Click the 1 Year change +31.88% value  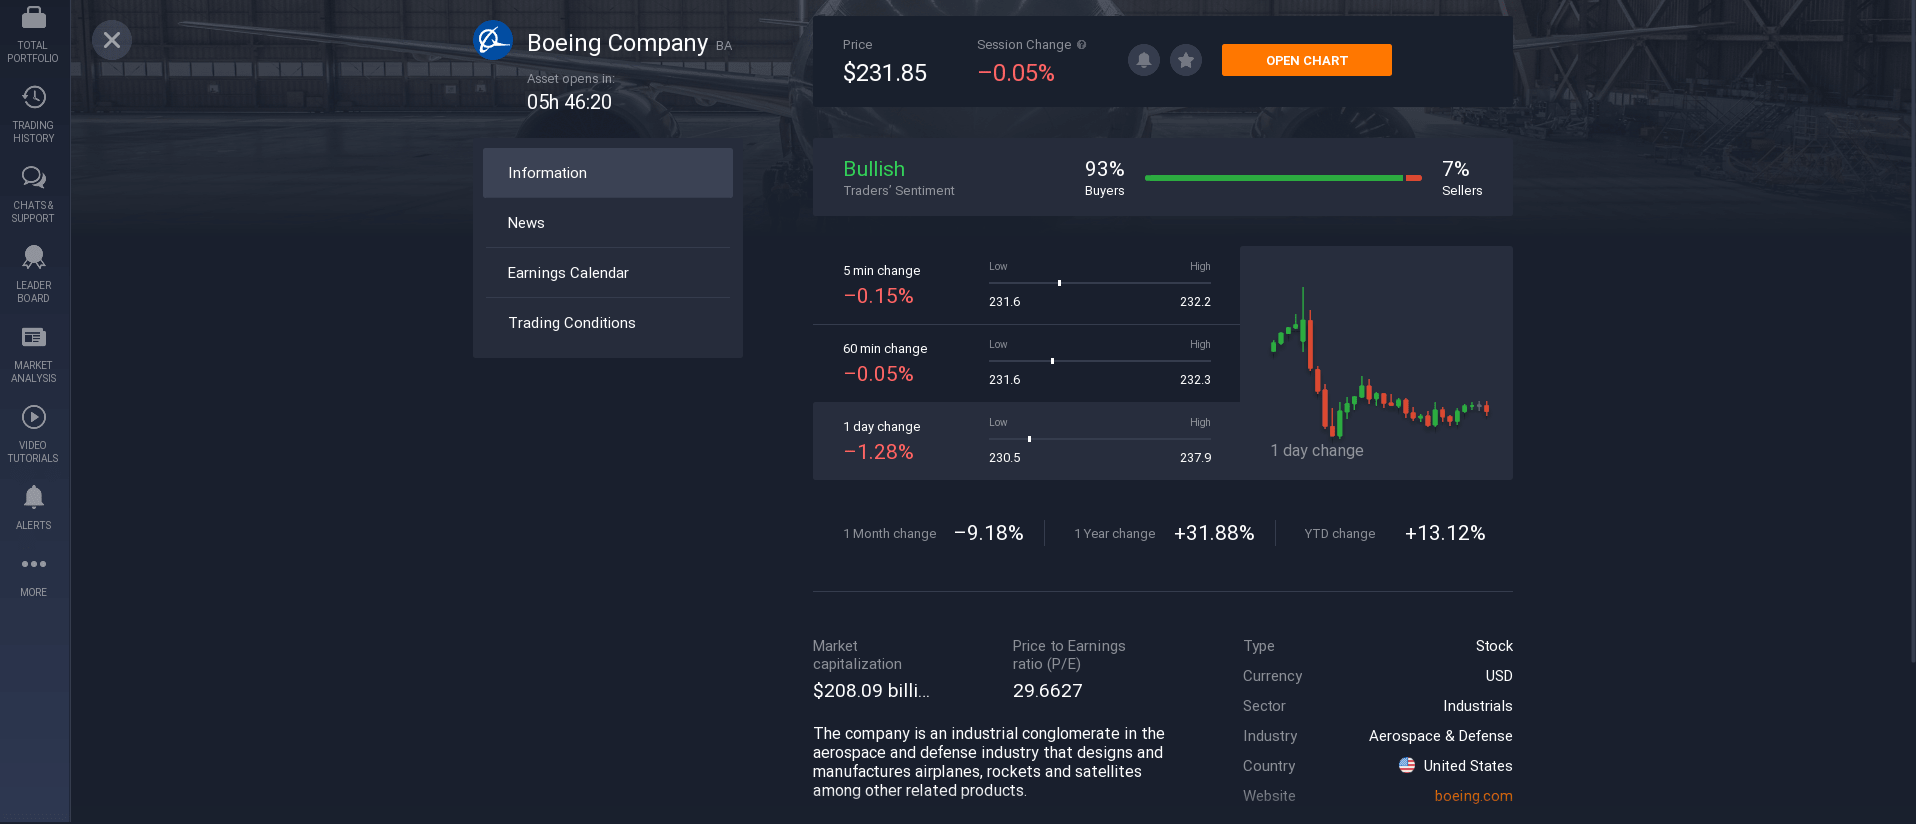tap(1214, 533)
